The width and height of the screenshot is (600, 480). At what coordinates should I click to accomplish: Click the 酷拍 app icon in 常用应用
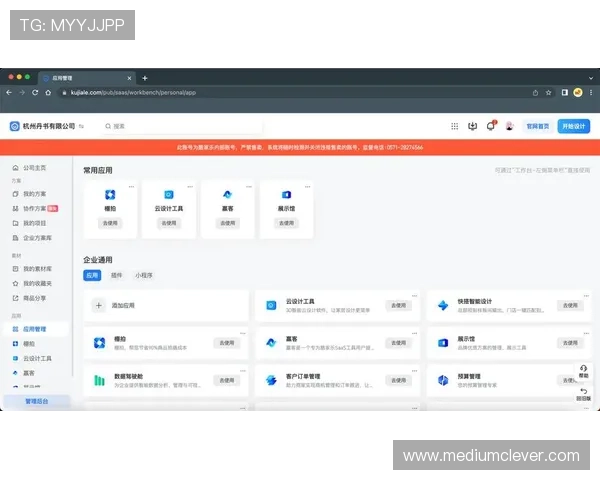click(110, 194)
